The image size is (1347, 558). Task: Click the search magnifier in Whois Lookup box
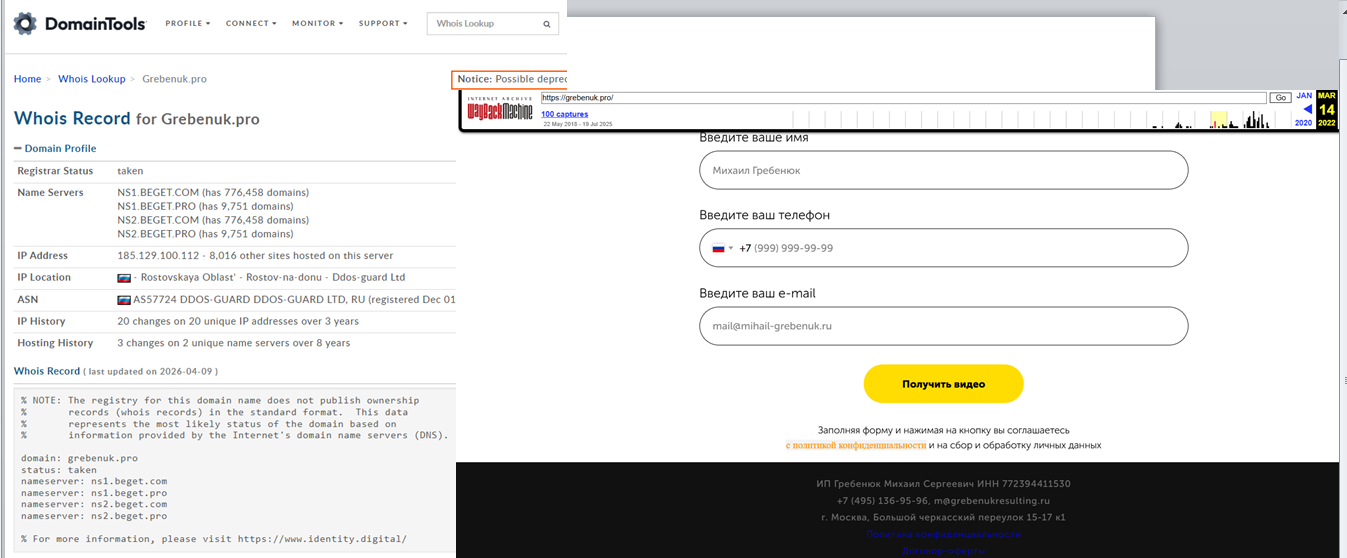[x=547, y=23]
